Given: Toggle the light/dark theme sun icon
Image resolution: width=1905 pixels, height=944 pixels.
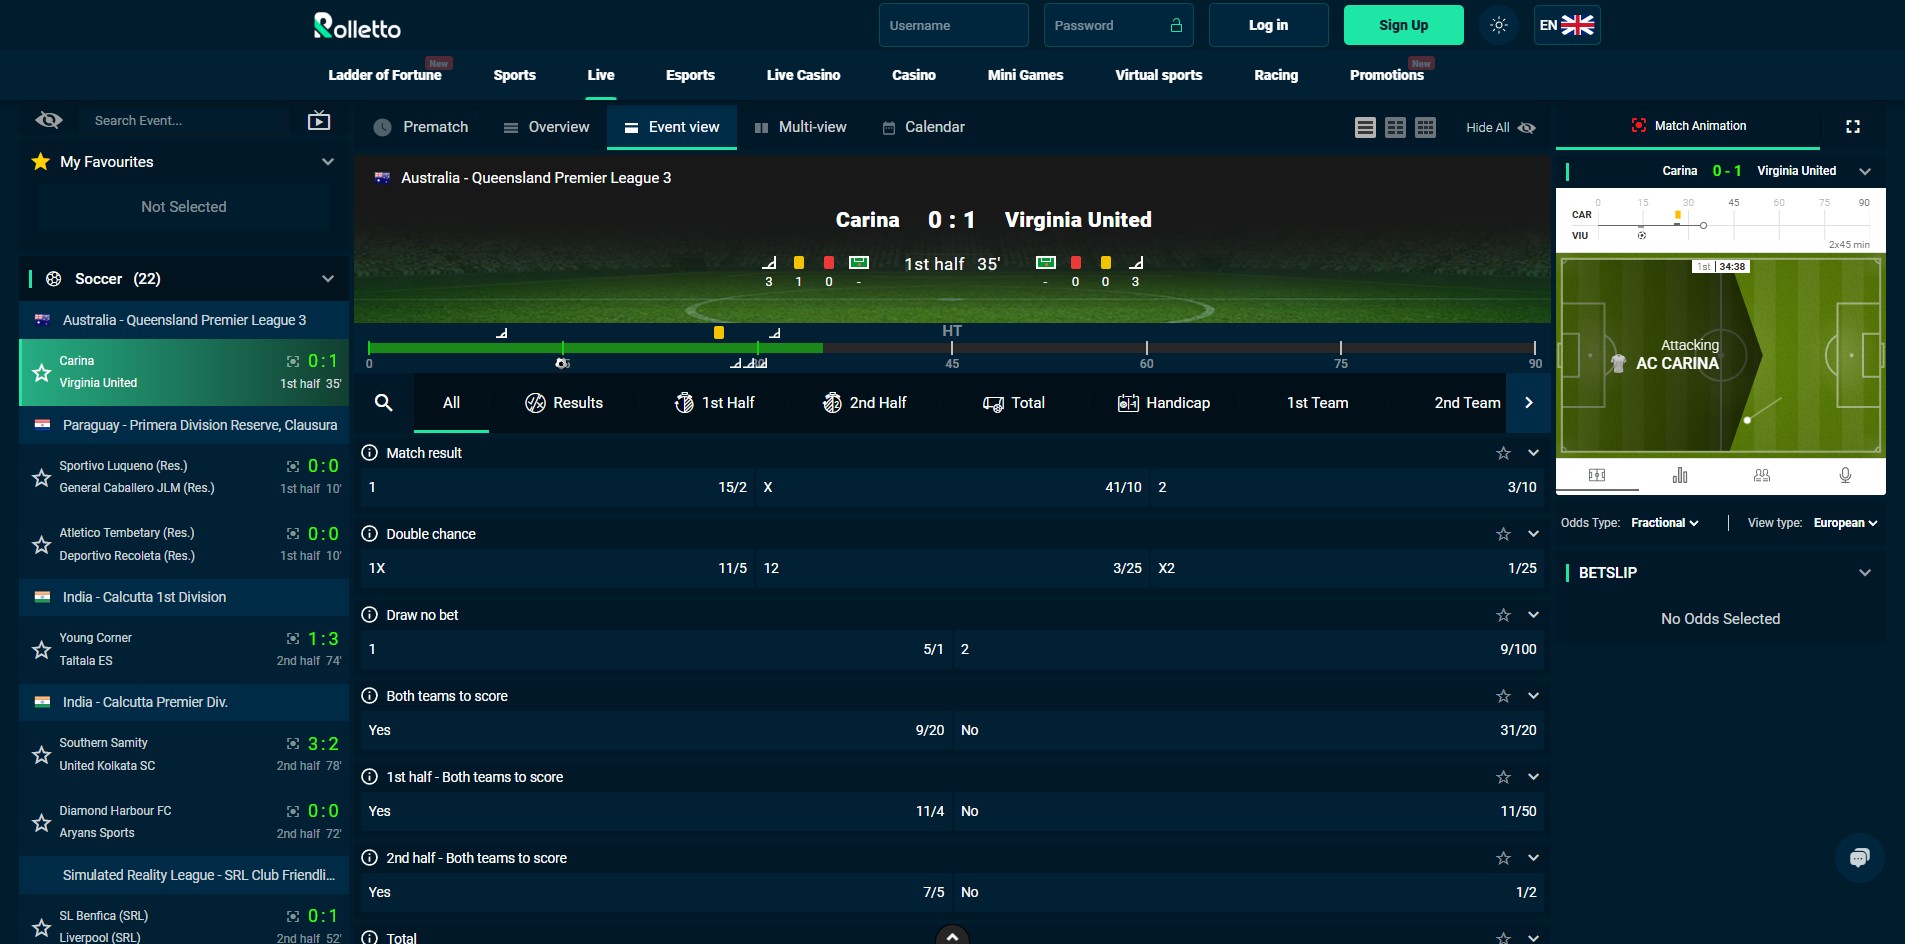Looking at the screenshot, I should coord(1497,25).
